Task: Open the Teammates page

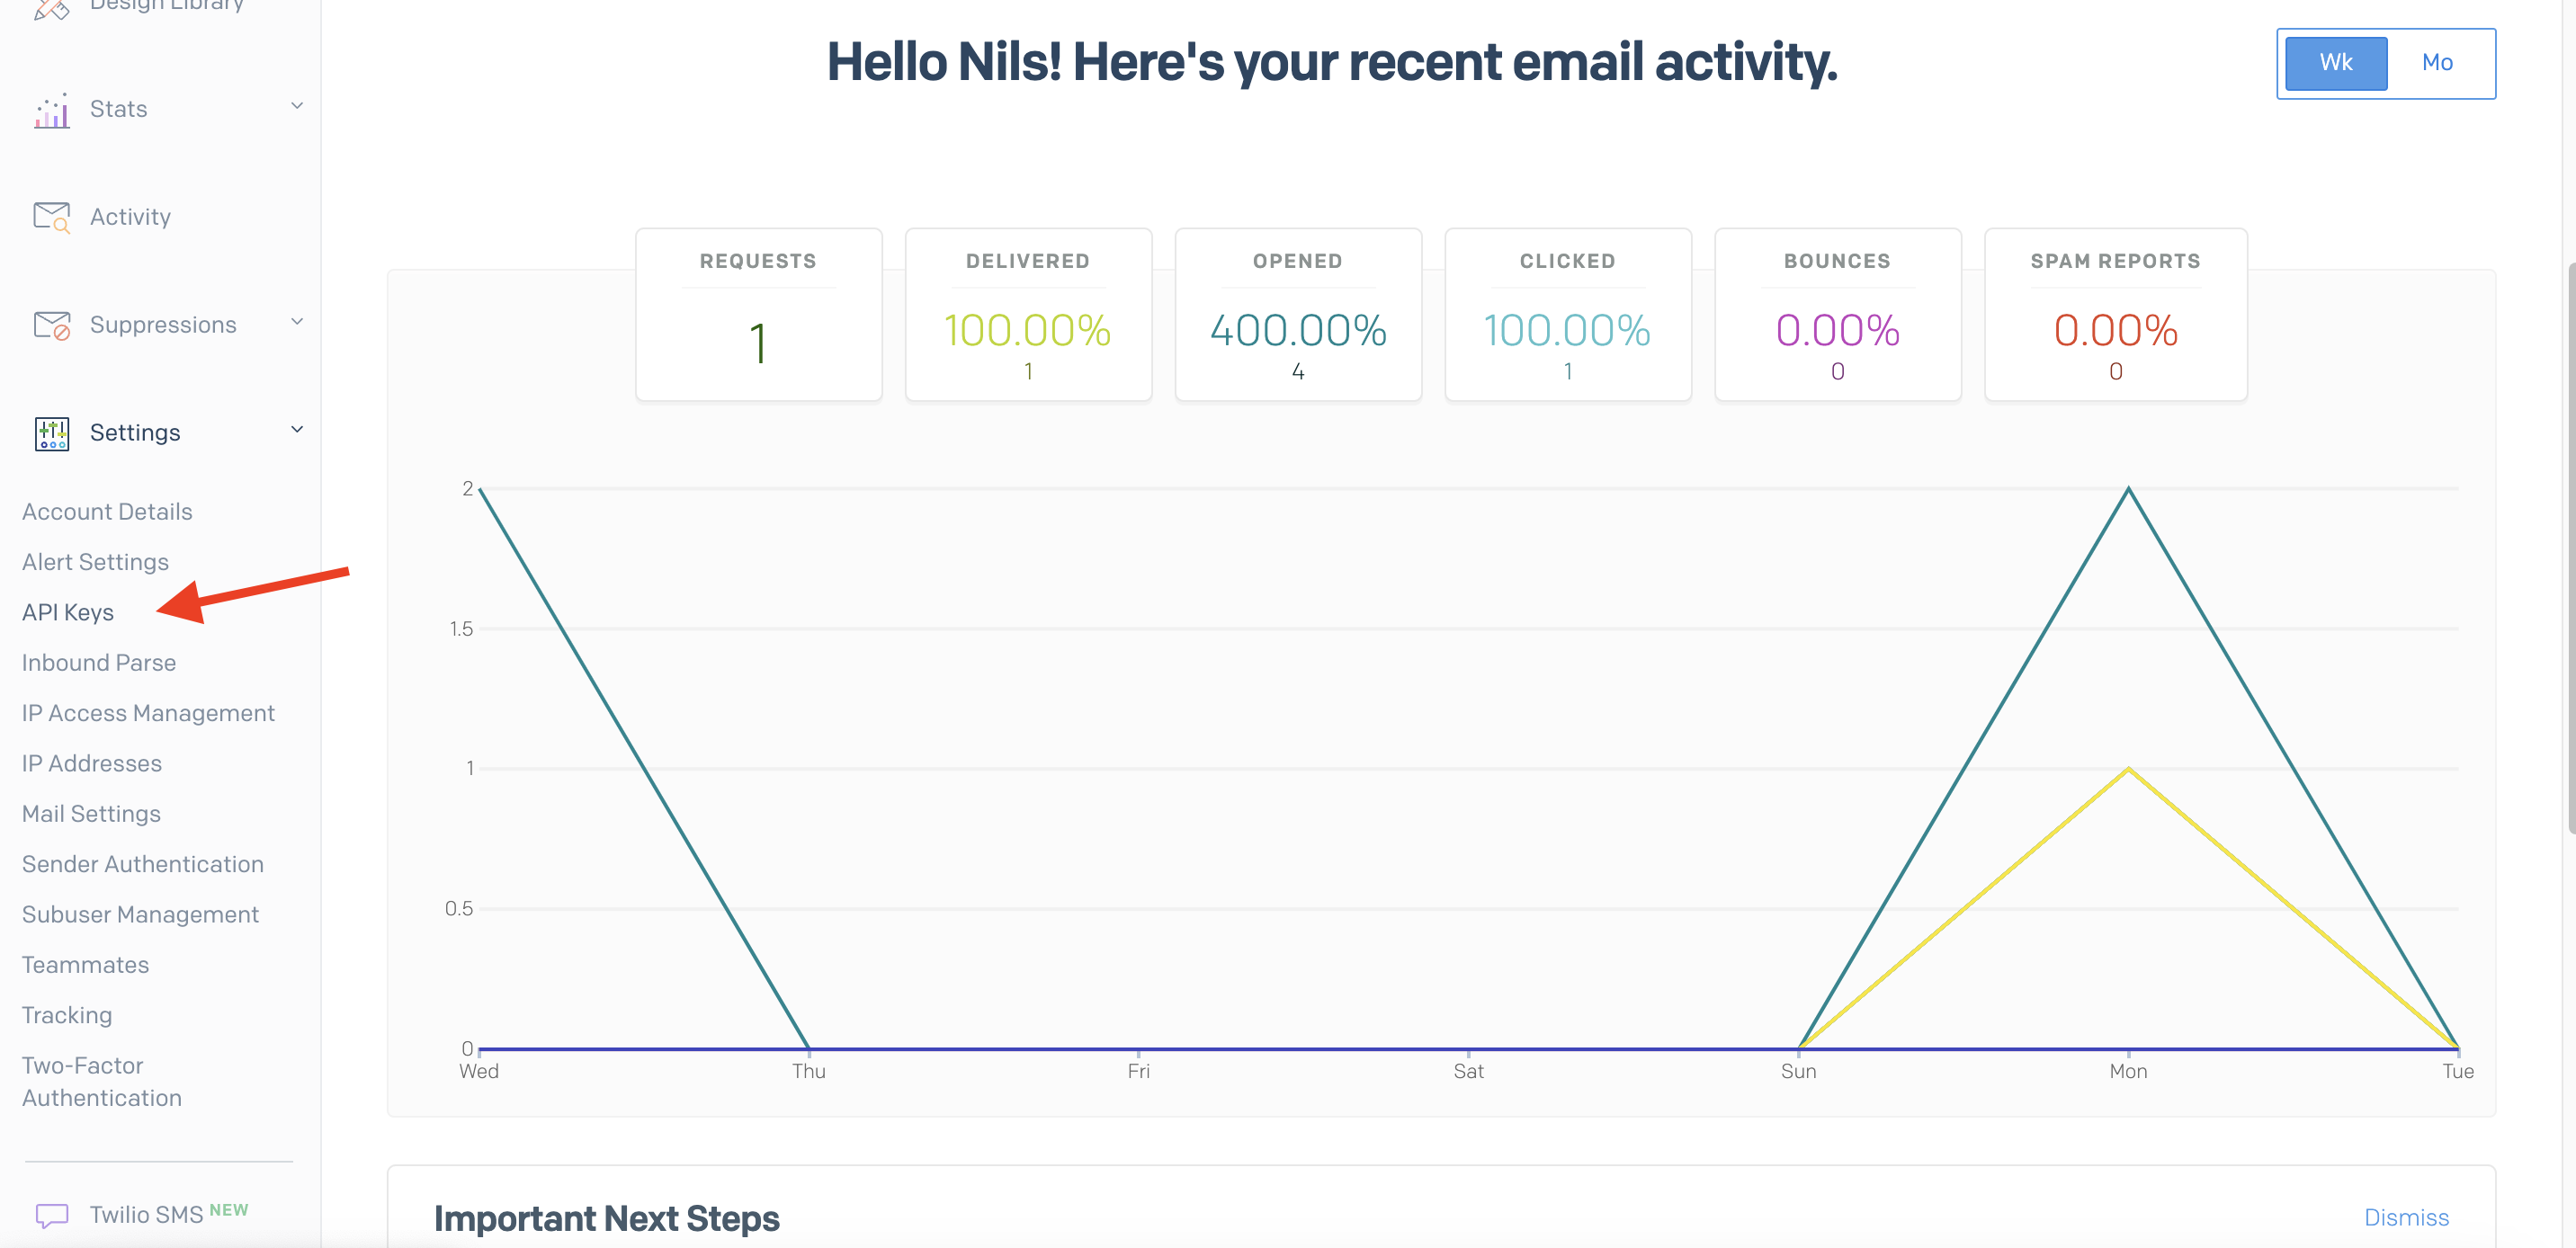Action: click(x=85, y=965)
